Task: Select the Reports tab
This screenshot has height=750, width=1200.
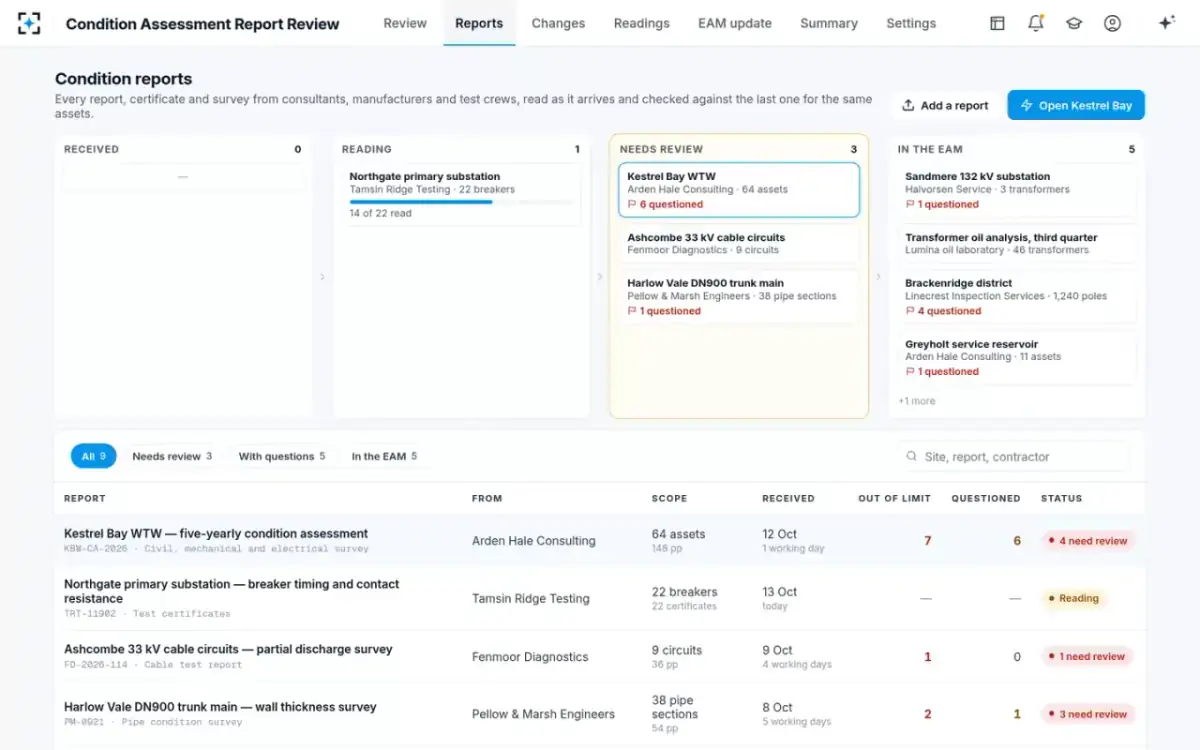Action: (x=479, y=23)
